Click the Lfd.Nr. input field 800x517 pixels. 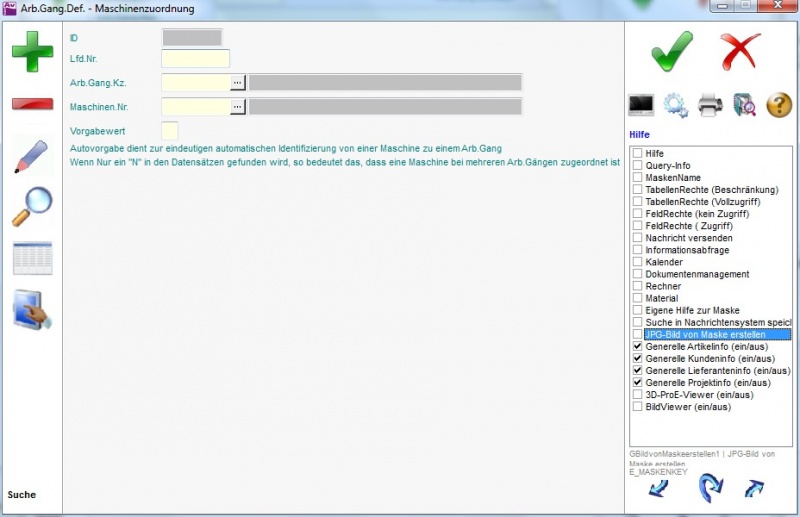pyautogui.click(x=195, y=58)
